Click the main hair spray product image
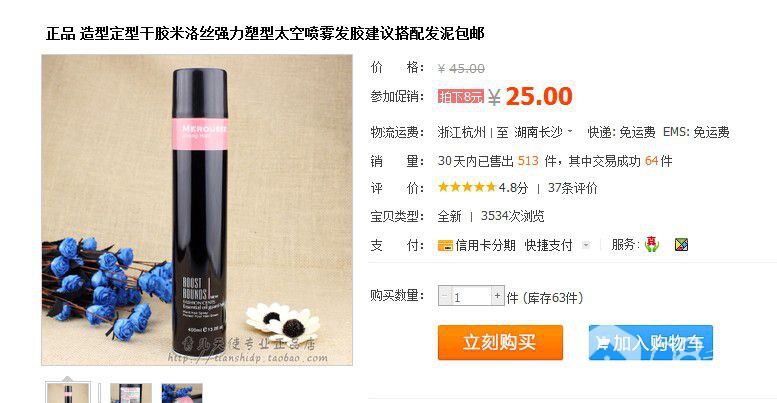This screenshot has width=777, height=403. [197, 210]
